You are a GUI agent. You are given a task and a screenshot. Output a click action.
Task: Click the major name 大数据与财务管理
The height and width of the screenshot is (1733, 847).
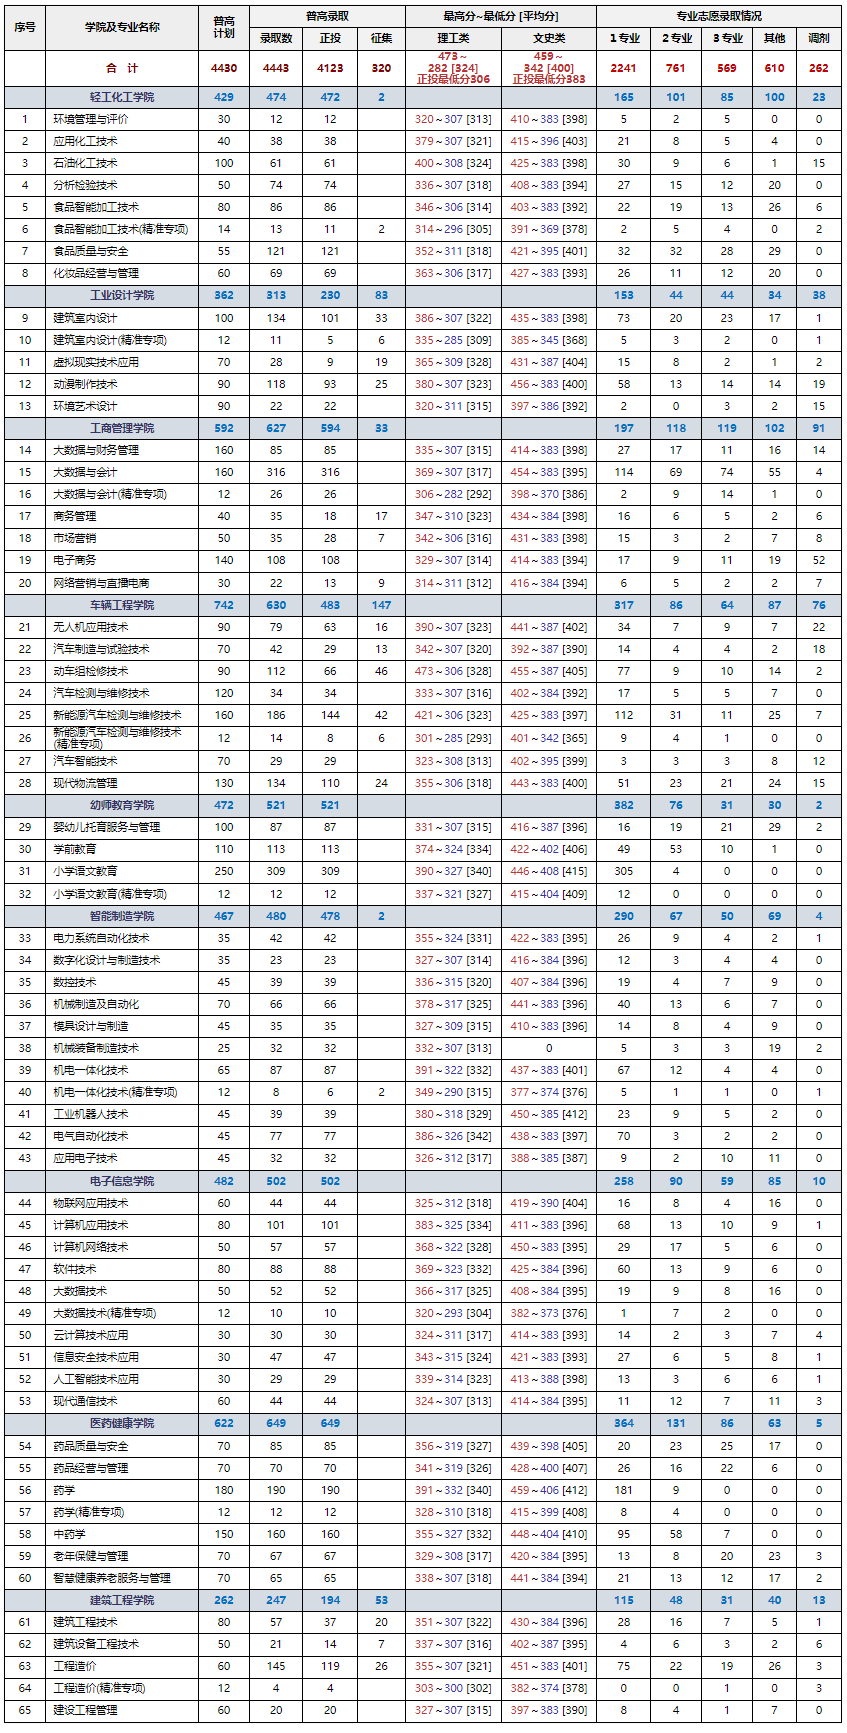96,450
